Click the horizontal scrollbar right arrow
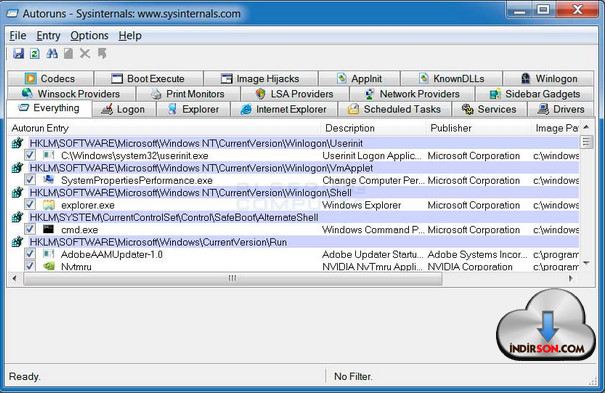This screenshot has height=393, width=605. click(x=571, y=278)
